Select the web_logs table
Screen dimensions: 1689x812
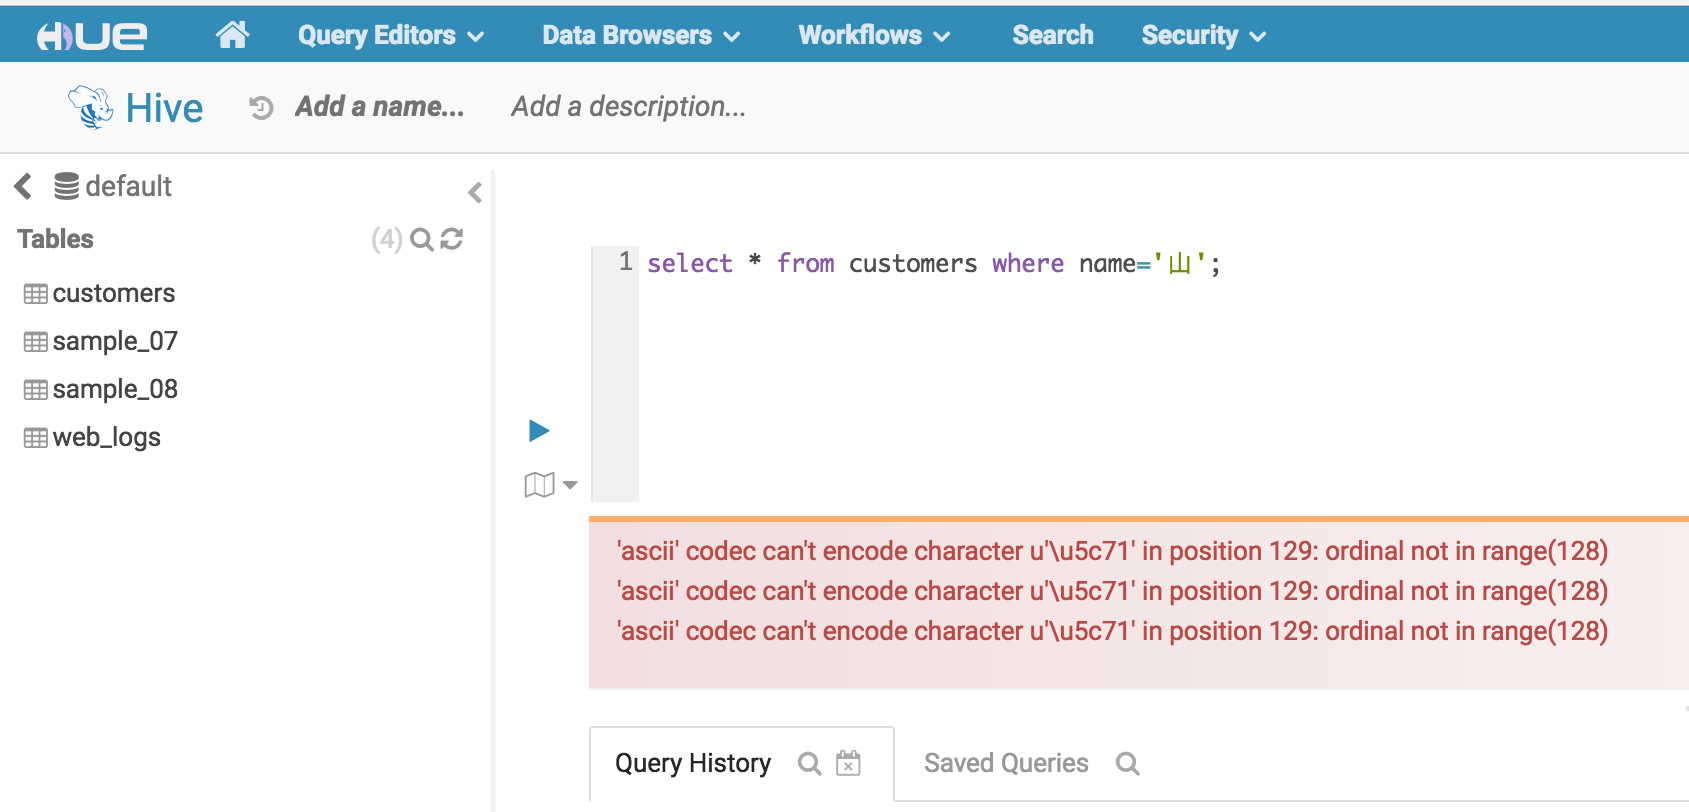106,437
